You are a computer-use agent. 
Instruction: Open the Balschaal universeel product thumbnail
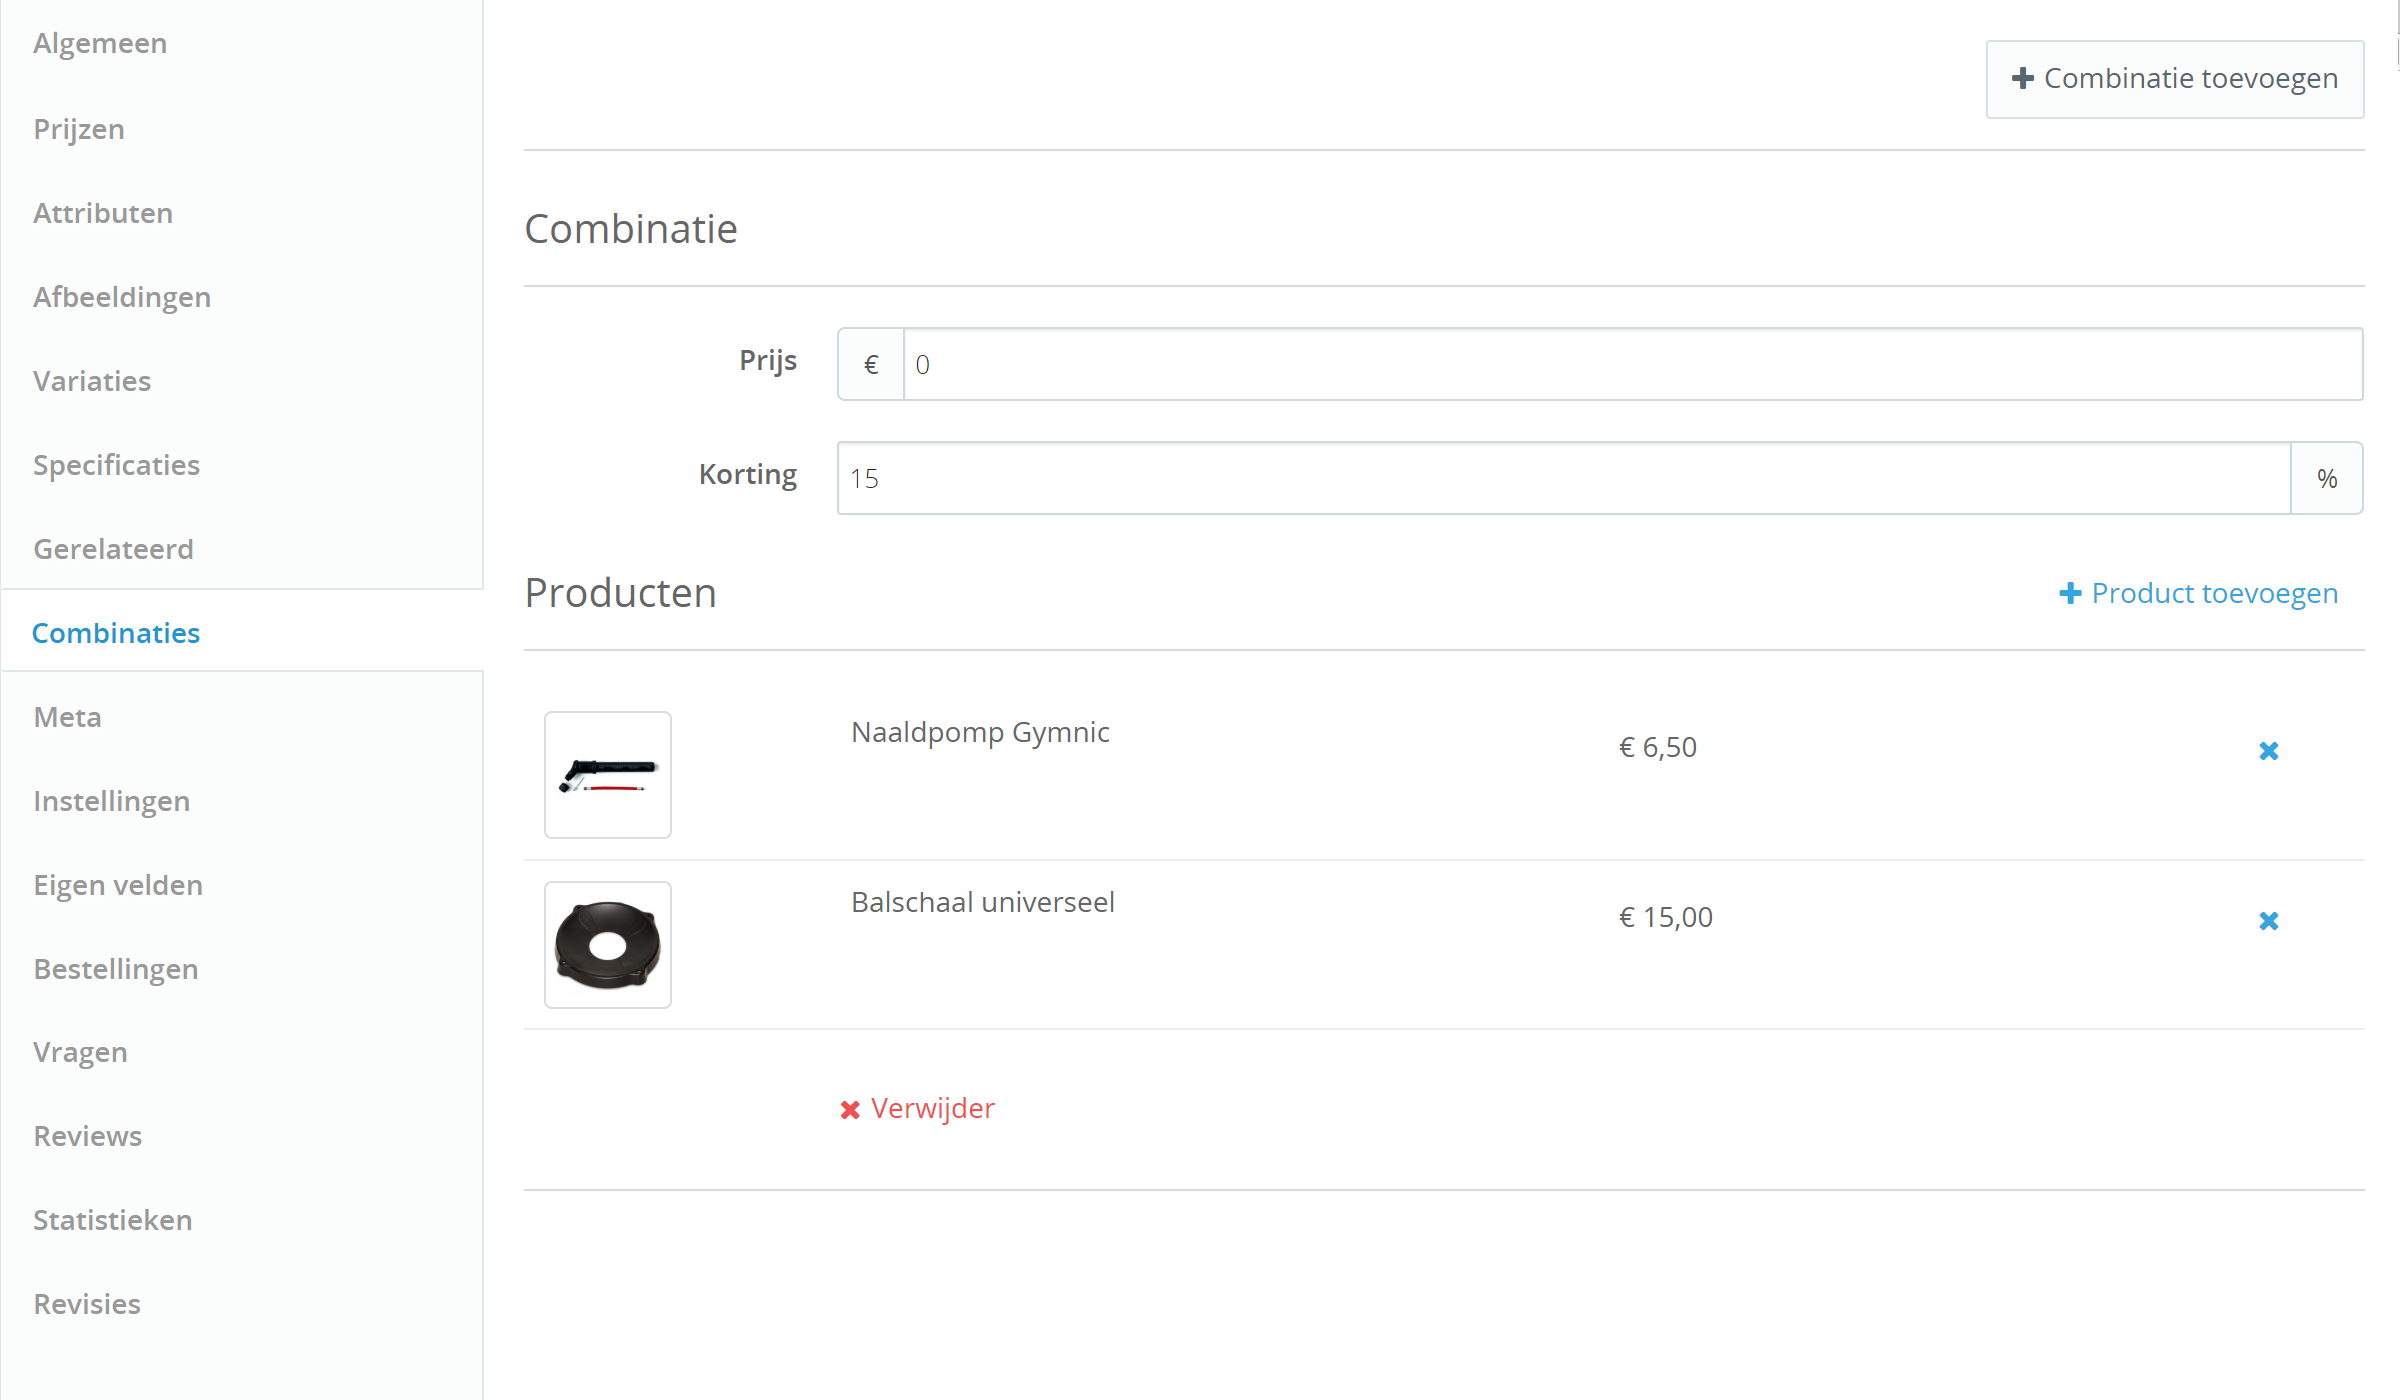coord(608,945)
